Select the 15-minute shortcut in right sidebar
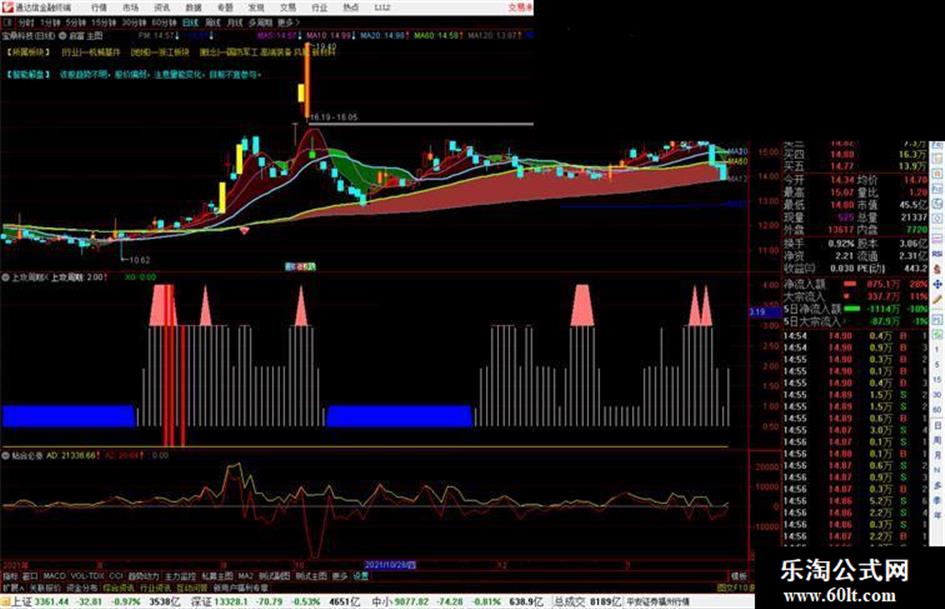This screenshot has height=609, width=945. (937, 380)
